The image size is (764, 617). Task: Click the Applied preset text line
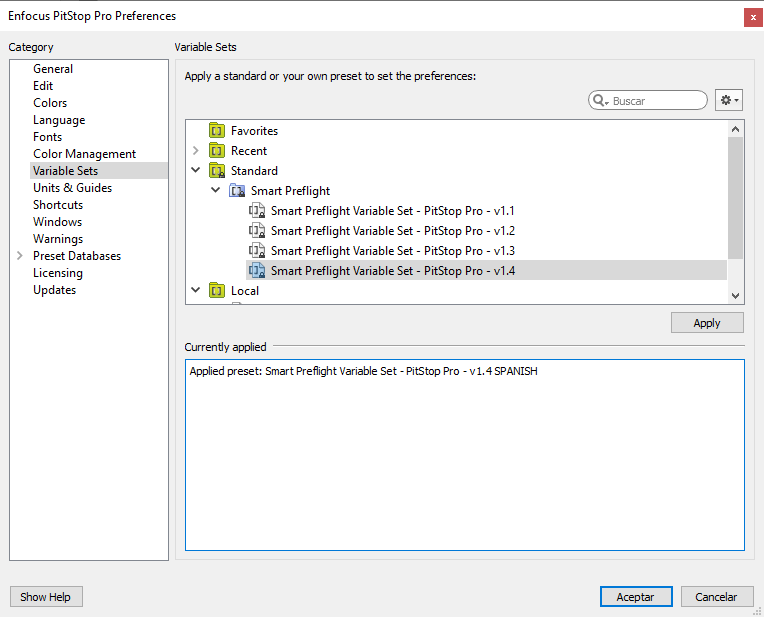tap(363, 371)
